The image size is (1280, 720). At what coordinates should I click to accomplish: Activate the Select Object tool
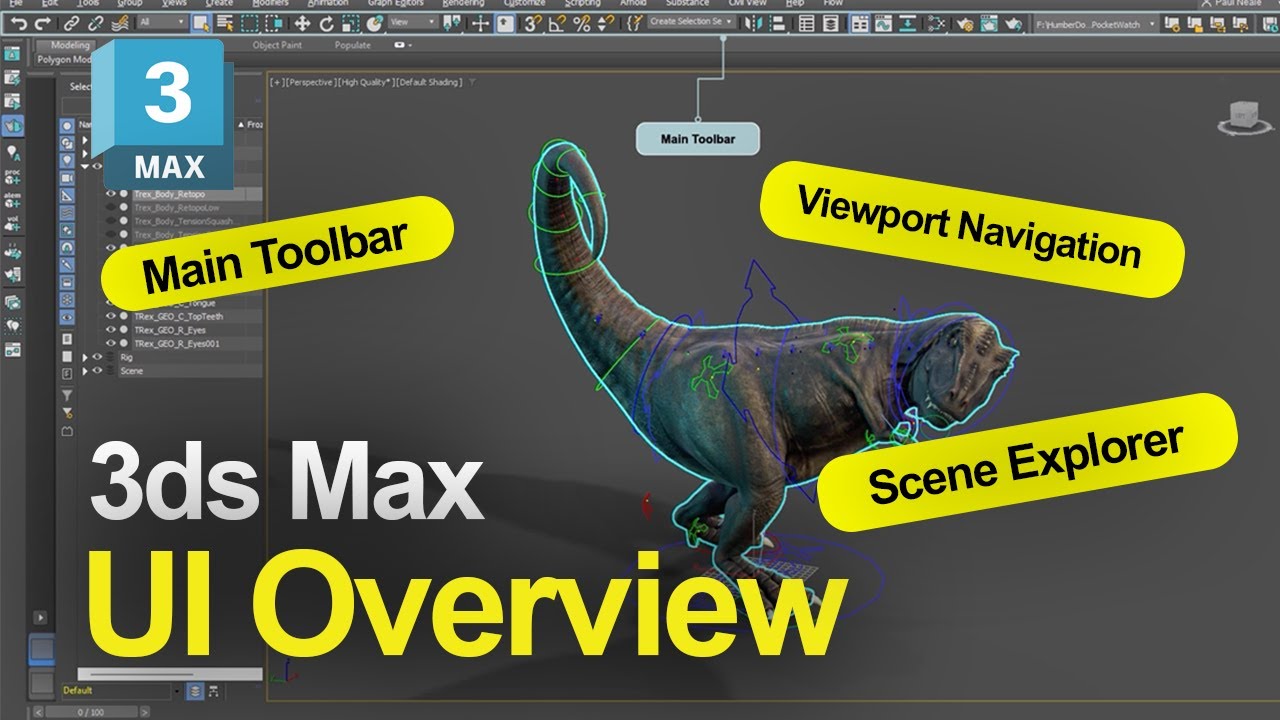pos(201,22)
